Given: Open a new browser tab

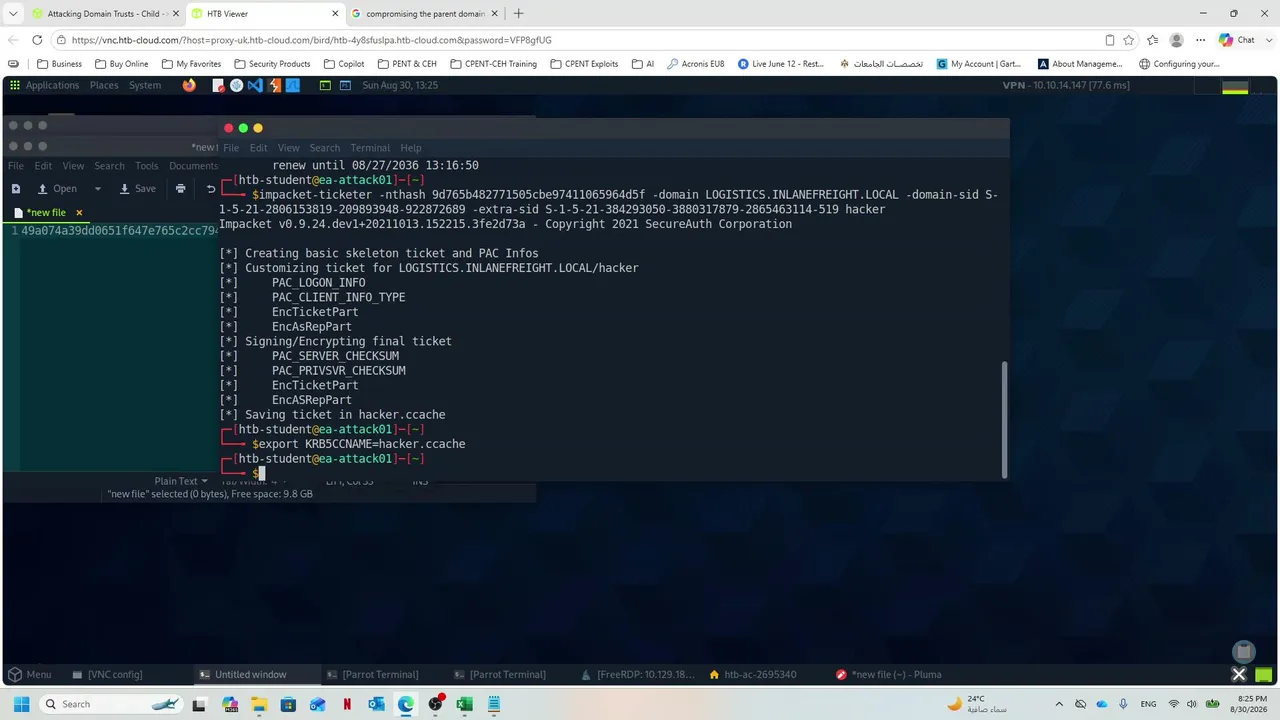Looking at the screenshot, I should [x=518, y=14].
